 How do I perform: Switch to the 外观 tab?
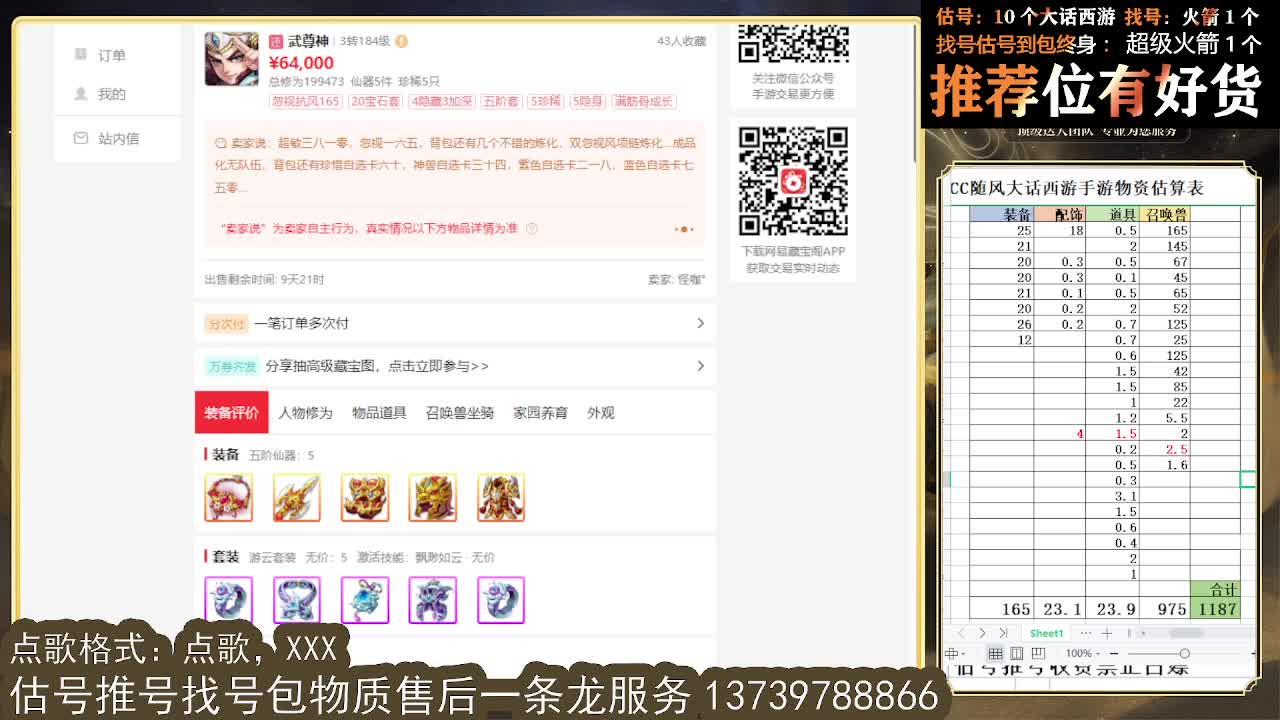tap(601, 412)
